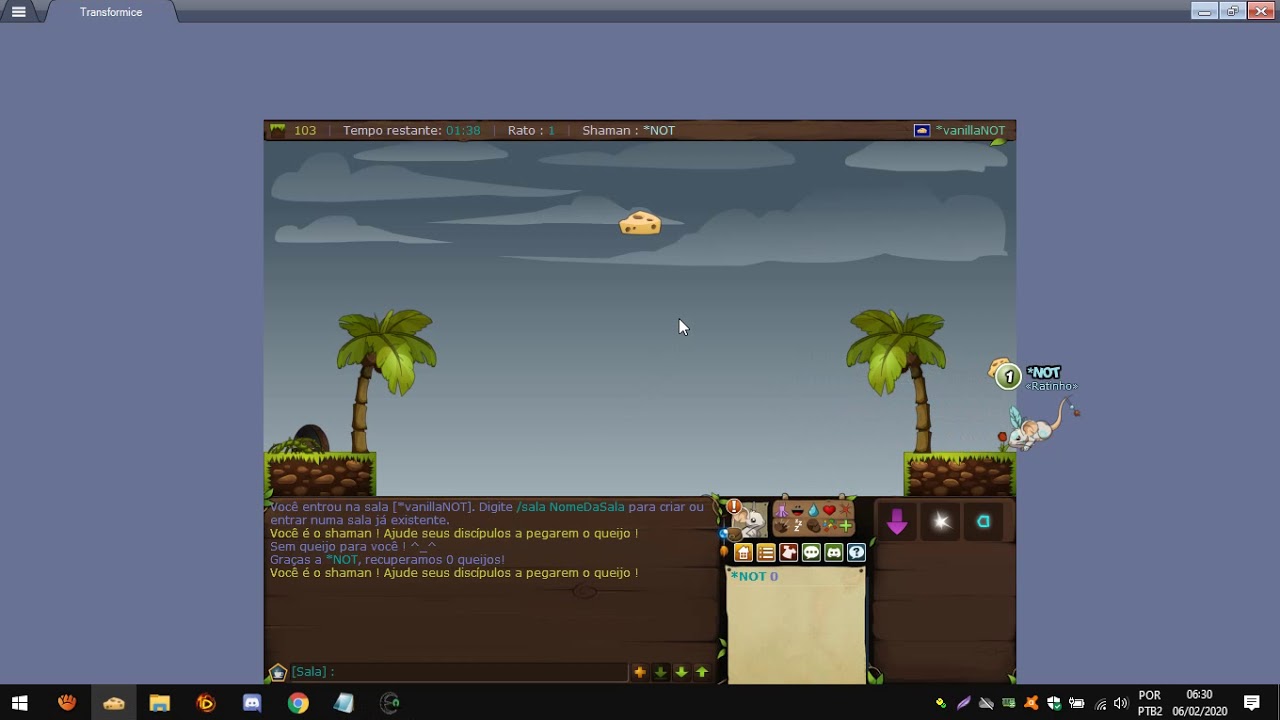The image size is (1280, 720).
Task: Open the shop shirt icon
Action: 789,552
